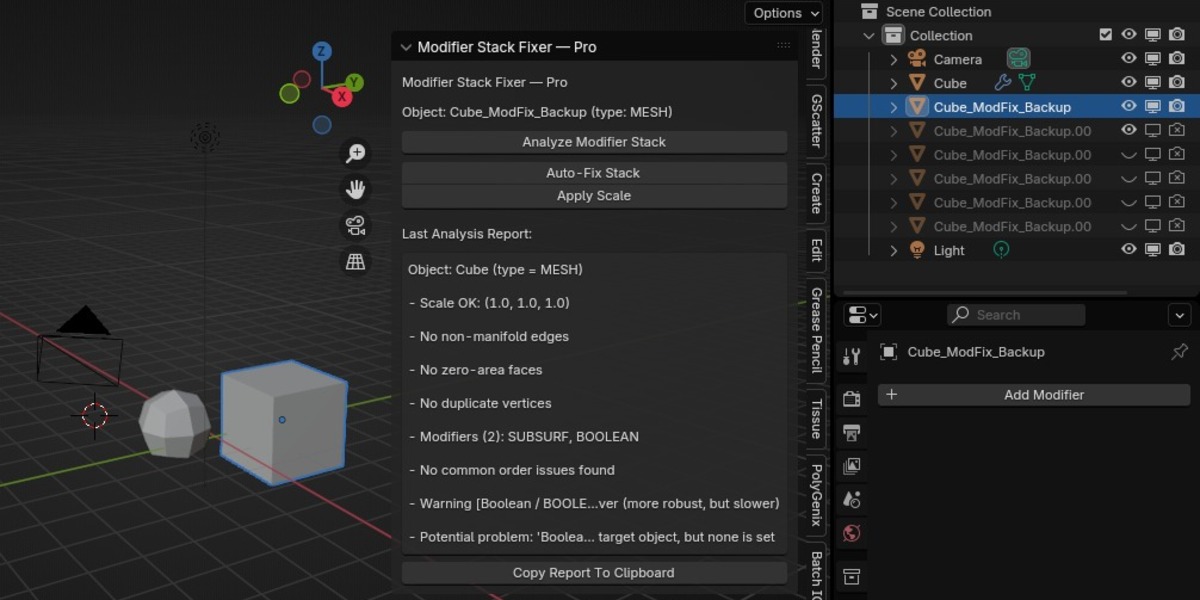The height and width of the screenshot is (600, 1200).
Task: Collapse the Modifier Stack Fixer — Pro panel
Action: pyautogui.click(x=406, y=47)
